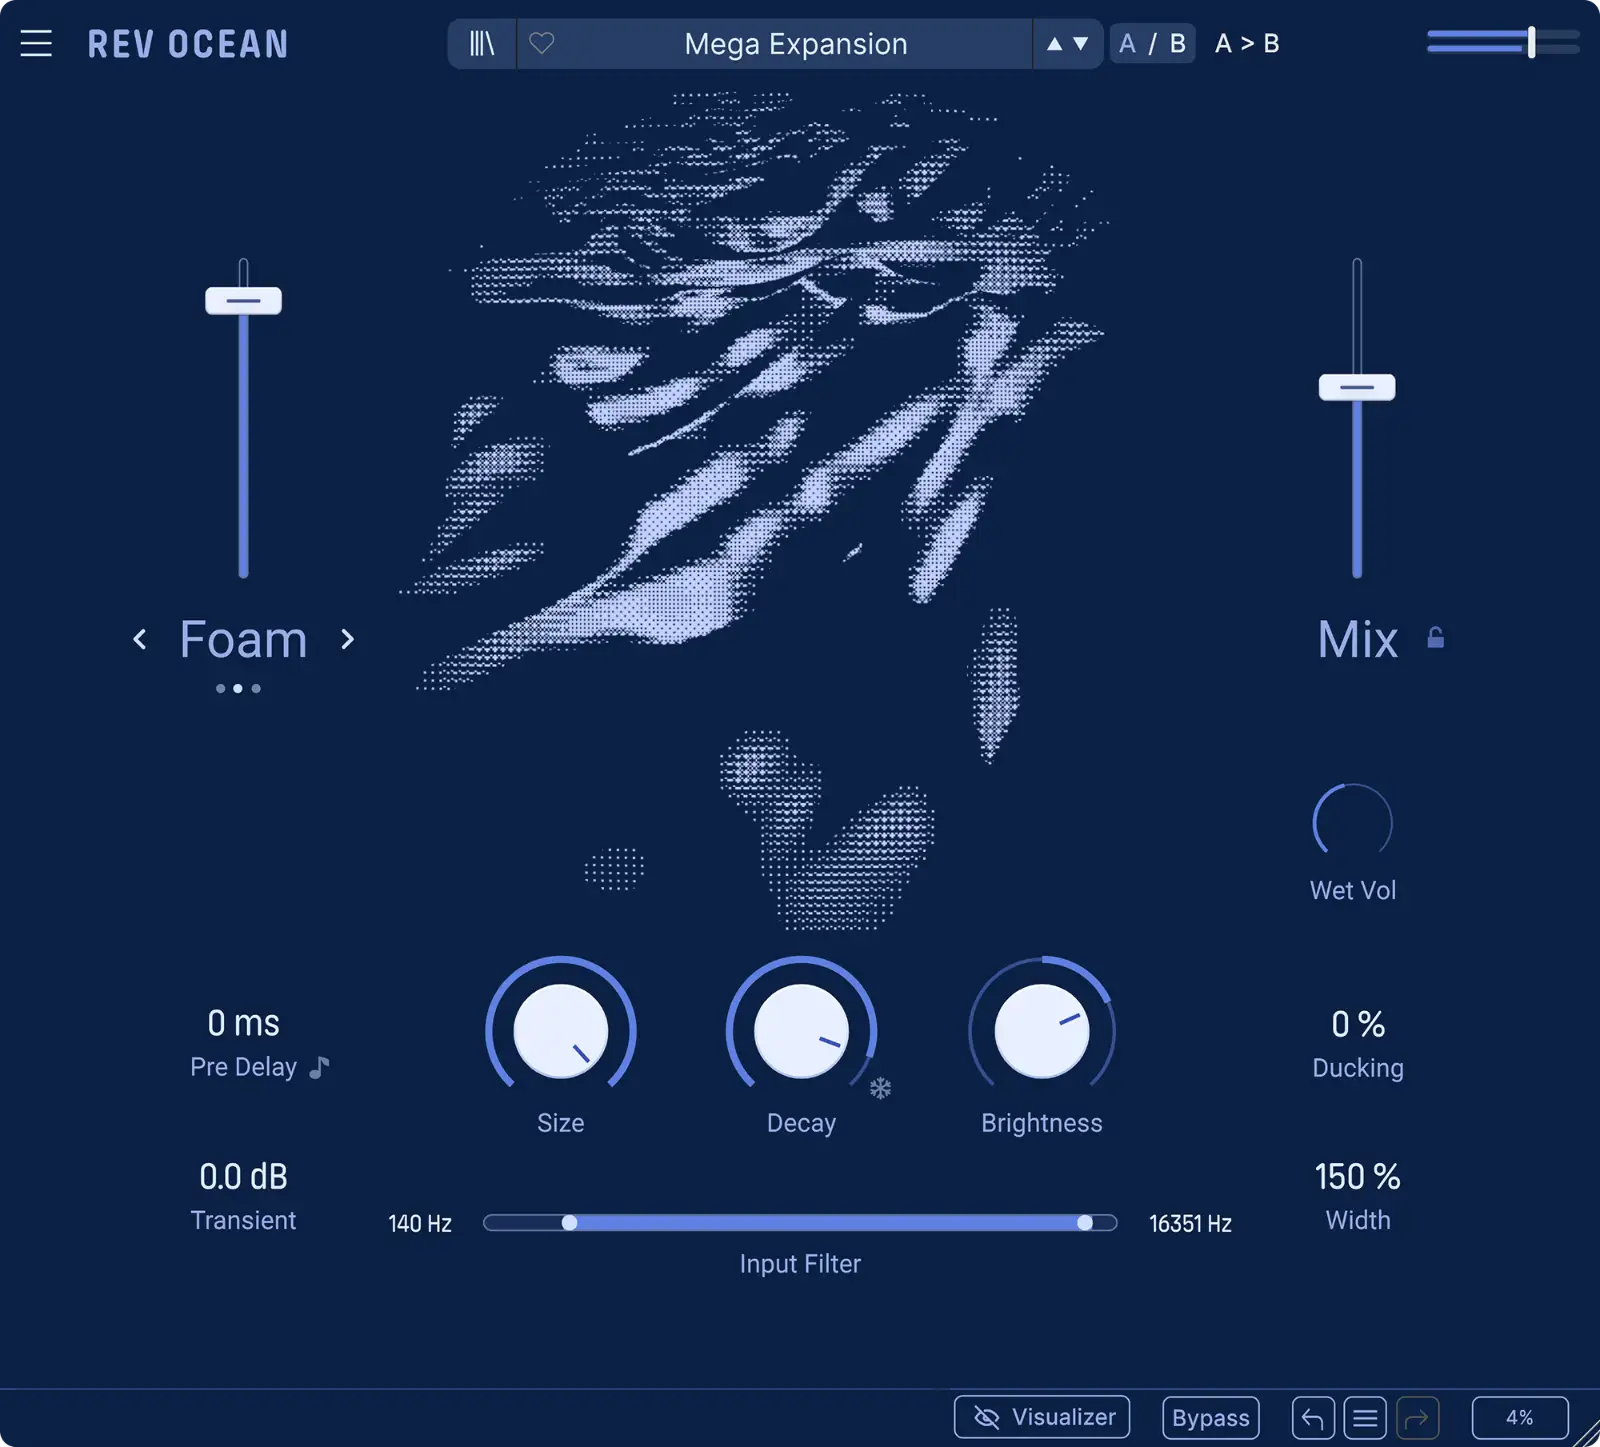1600x1447 pixels.
Task: Click the Foam amount slider handle
Action: point(243,300)
